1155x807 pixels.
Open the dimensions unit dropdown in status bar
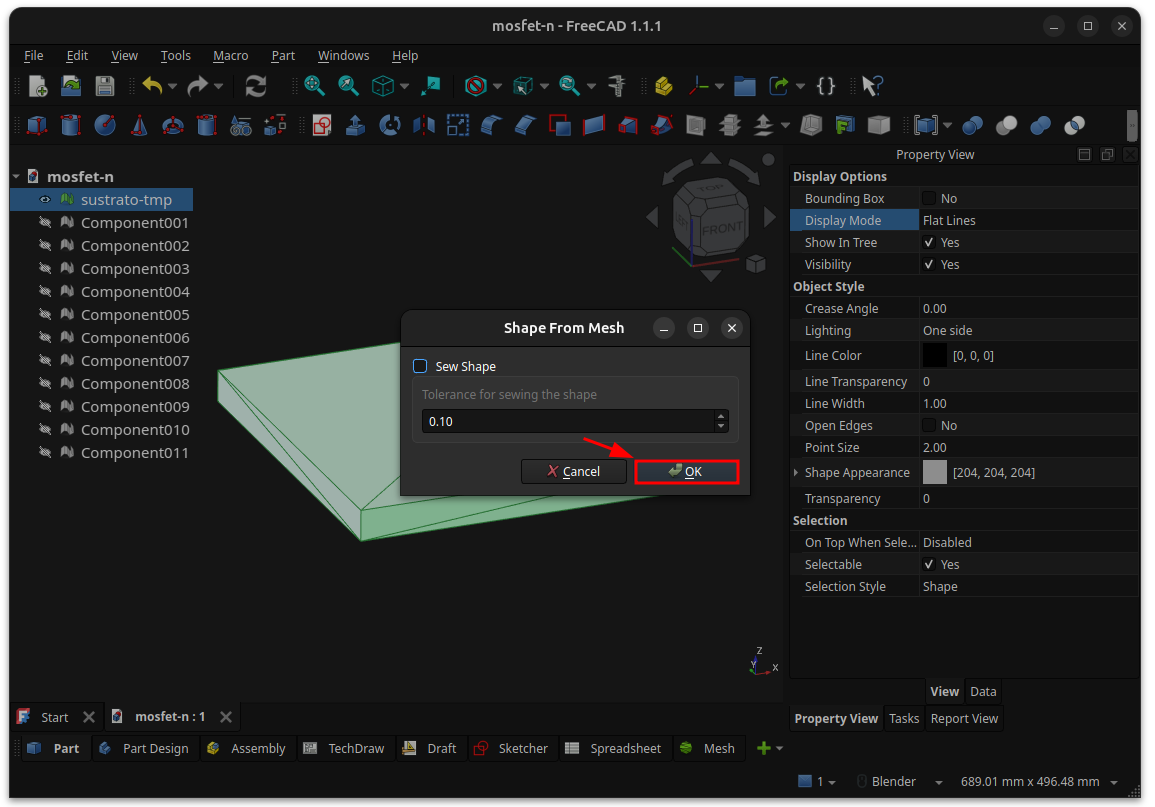pos(1114,783)
